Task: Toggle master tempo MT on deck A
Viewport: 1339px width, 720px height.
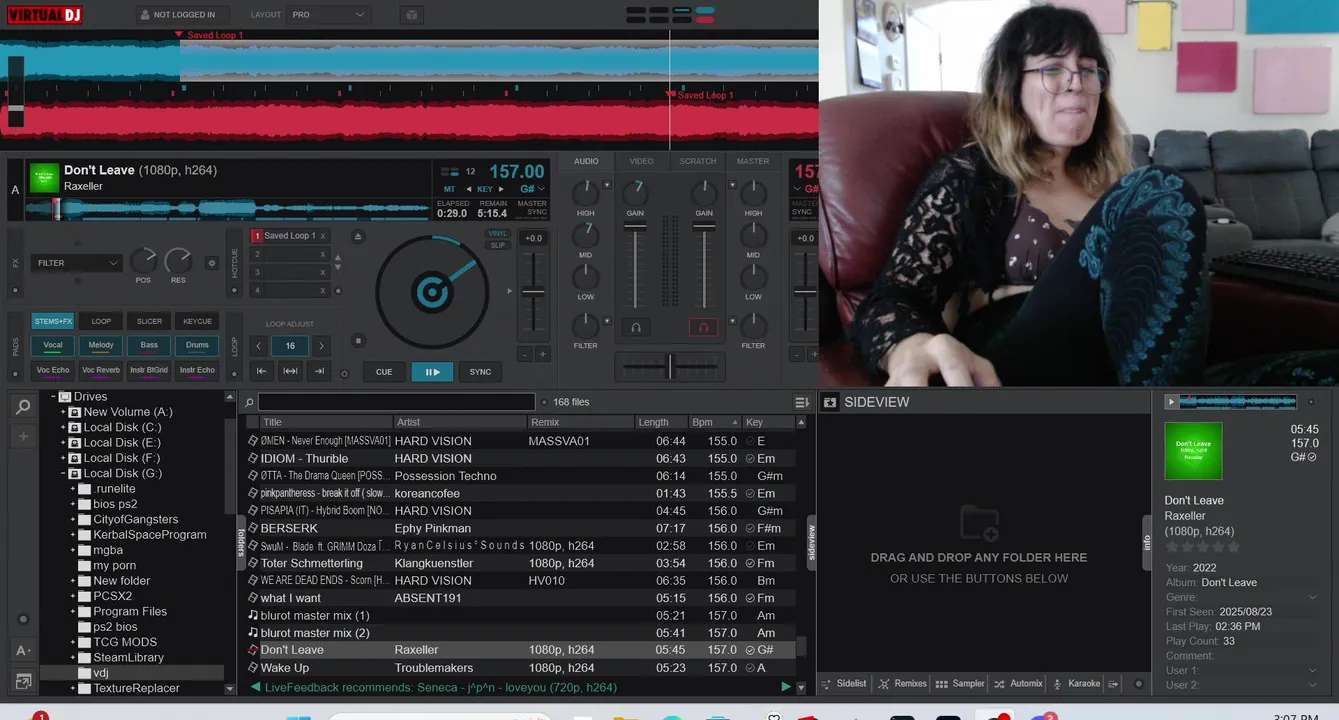Action: pos(449,189)
